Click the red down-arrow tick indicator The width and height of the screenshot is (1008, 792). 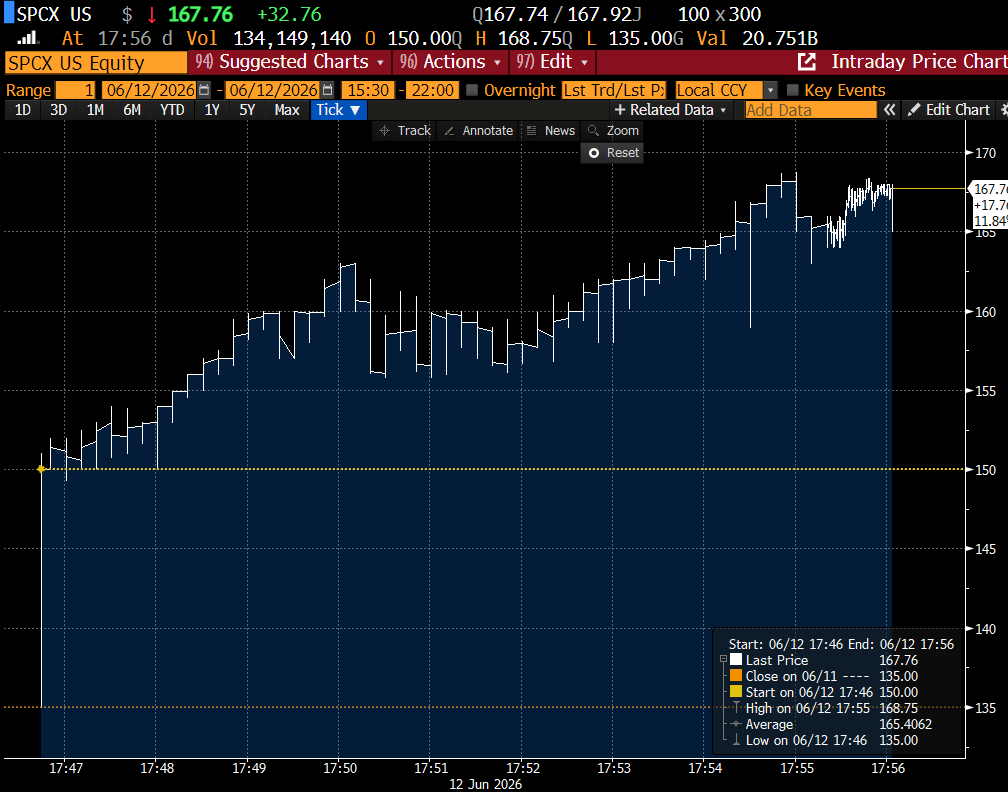point(152,15)
